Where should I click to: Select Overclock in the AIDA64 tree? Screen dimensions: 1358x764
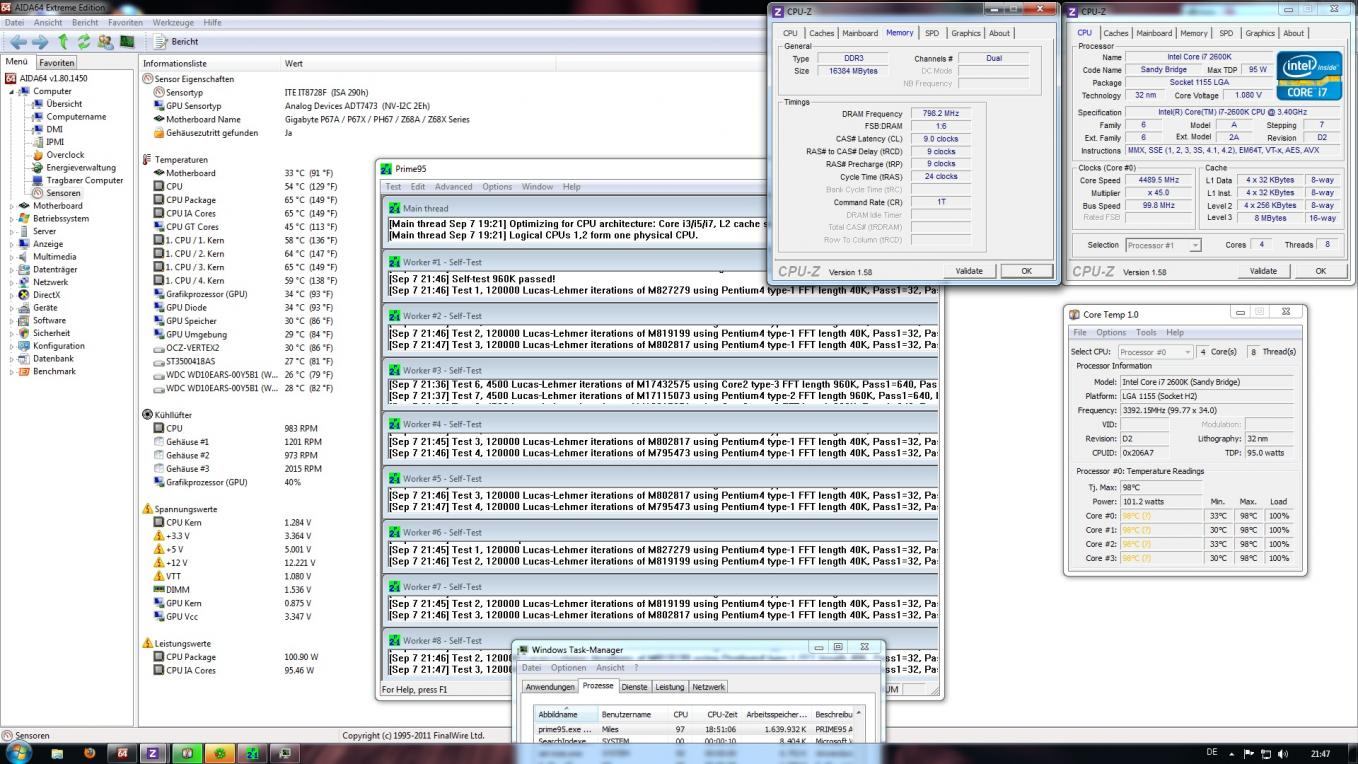point(65,155)
